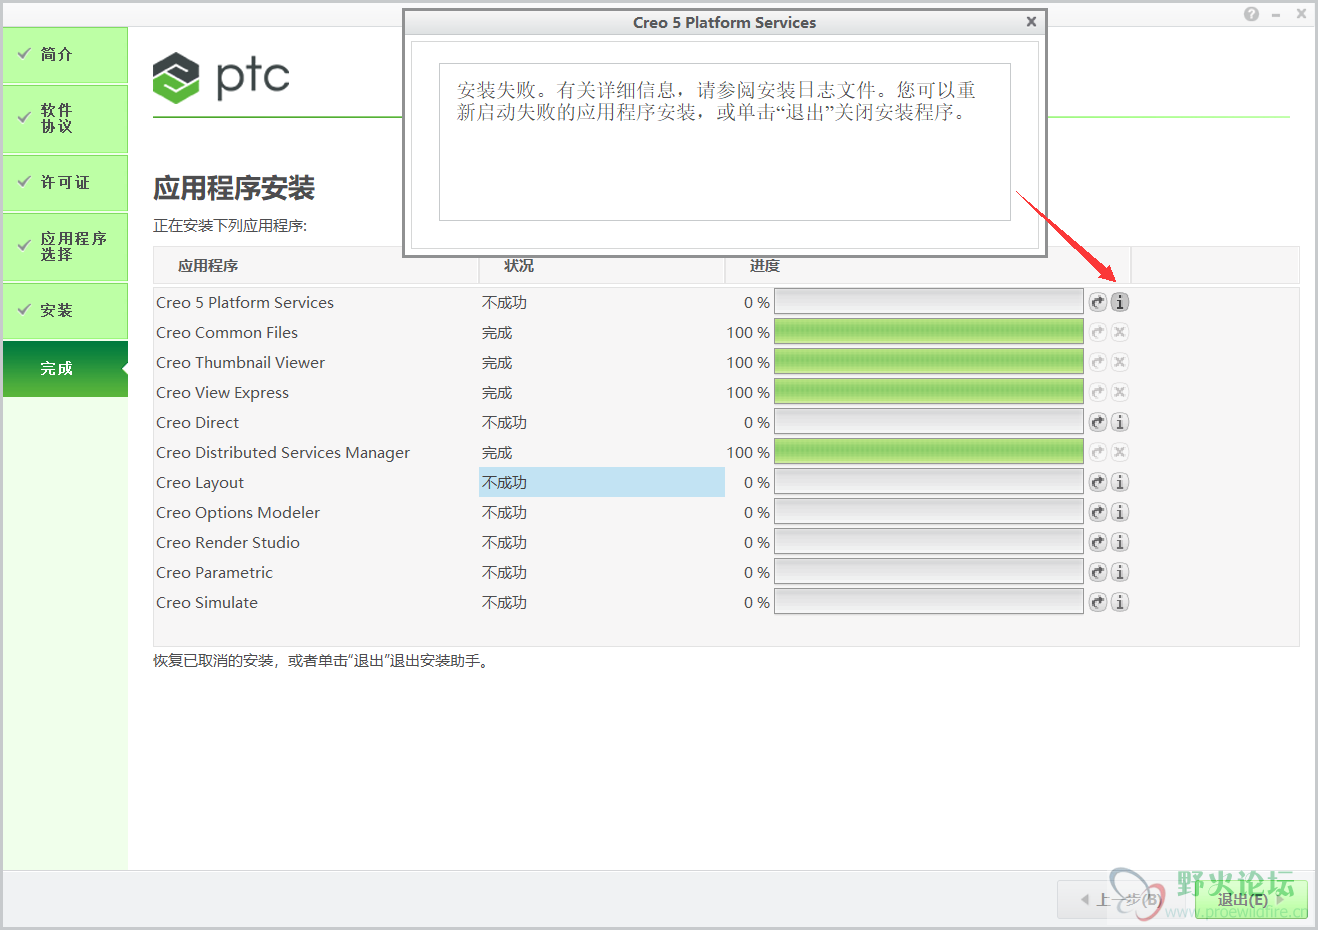The height and width of the screenshot is (930, 1318).
Task: Click 100 % value of Creo View Express
Action: click(x=748, y=392)
